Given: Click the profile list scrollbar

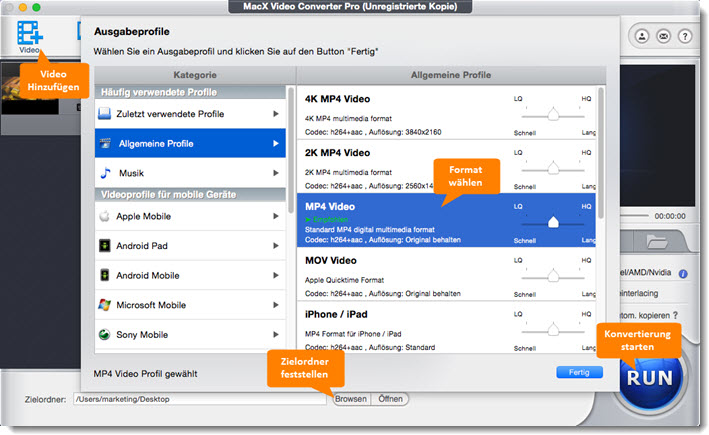Looking at the screenshot, I should 600,153.
